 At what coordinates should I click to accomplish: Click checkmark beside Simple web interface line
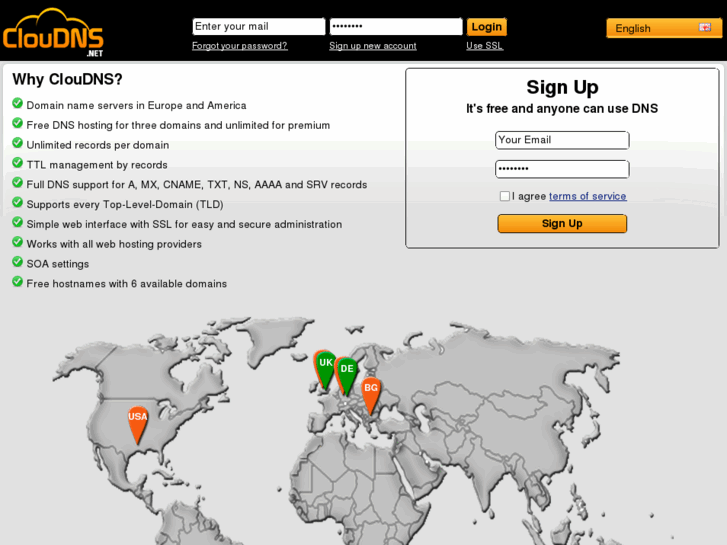tap(18, 222)
